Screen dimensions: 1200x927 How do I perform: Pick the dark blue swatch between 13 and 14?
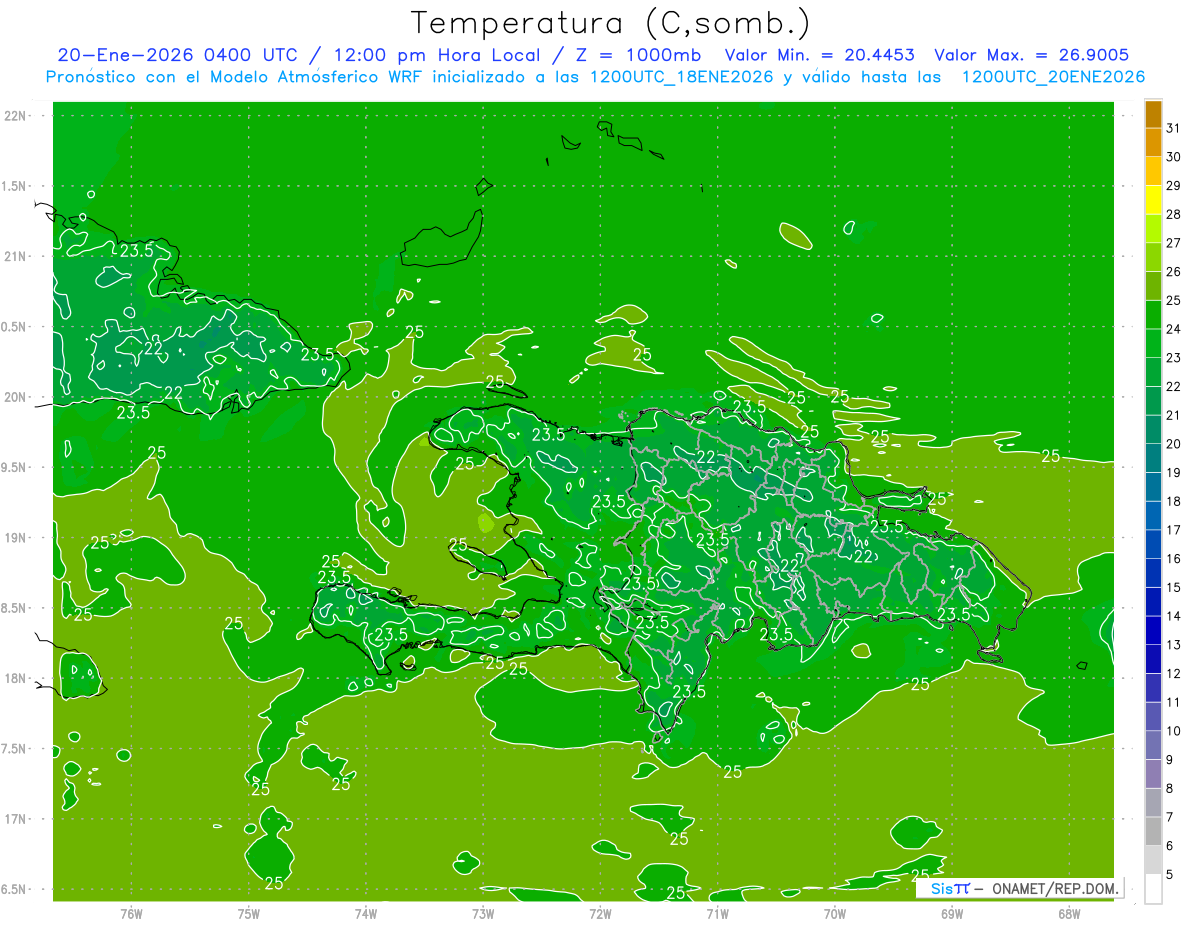point(1153,631)
